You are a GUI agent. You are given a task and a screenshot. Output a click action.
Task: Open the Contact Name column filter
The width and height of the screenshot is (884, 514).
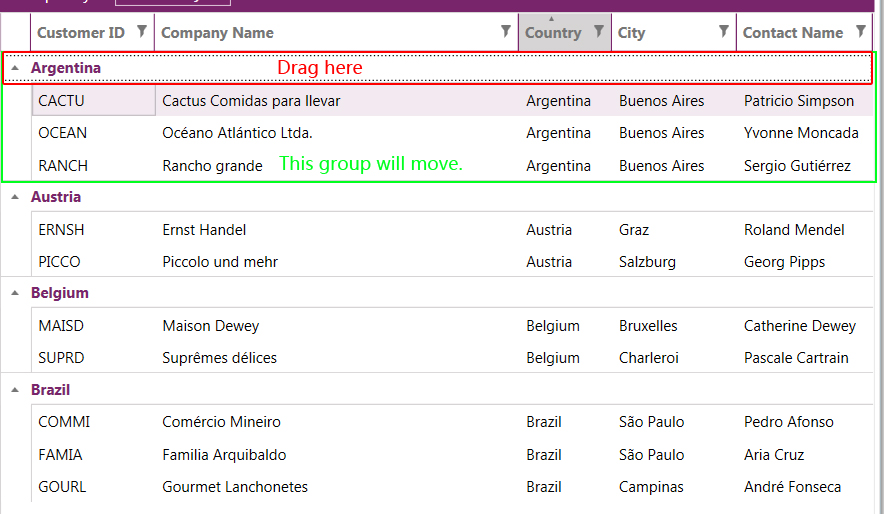[x=861, y=31]
